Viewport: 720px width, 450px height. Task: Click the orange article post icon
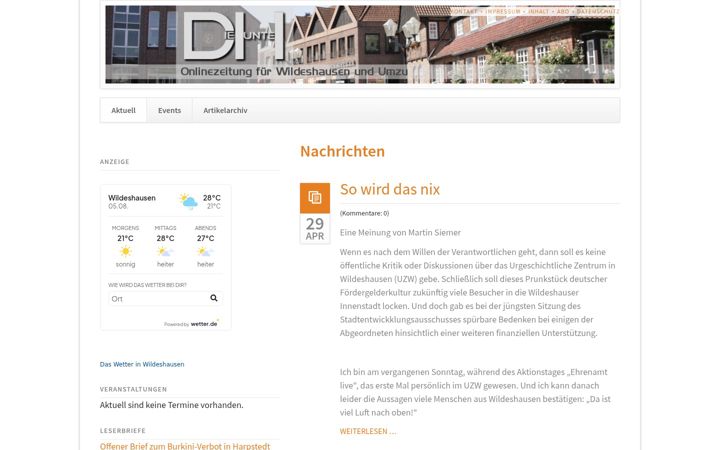pyautogui.click(x=315, y=198)
